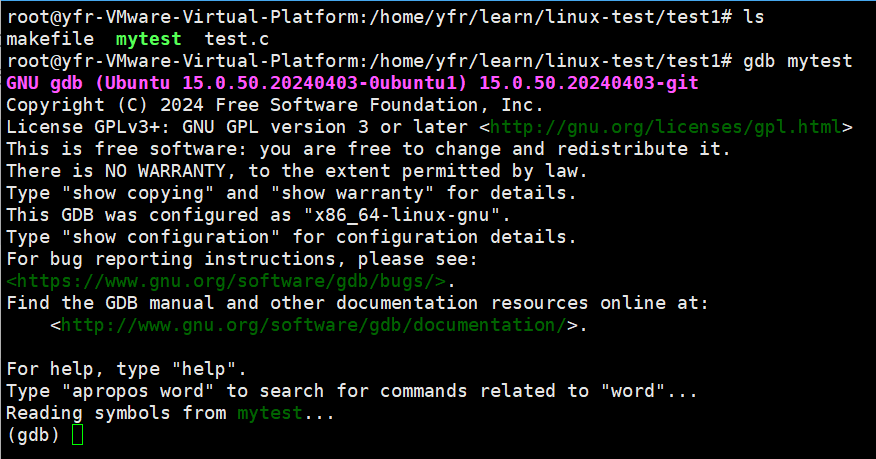Click the "show copying" quoted text
Viewport: 876px width, 459px height.
138,194
